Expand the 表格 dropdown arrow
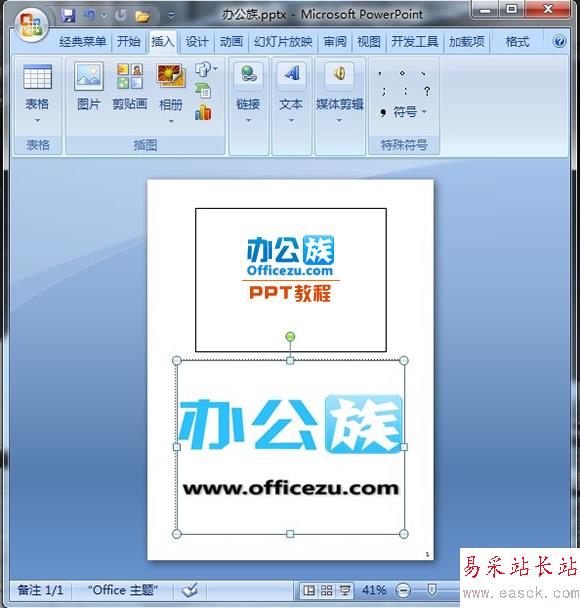 [37, 121]
